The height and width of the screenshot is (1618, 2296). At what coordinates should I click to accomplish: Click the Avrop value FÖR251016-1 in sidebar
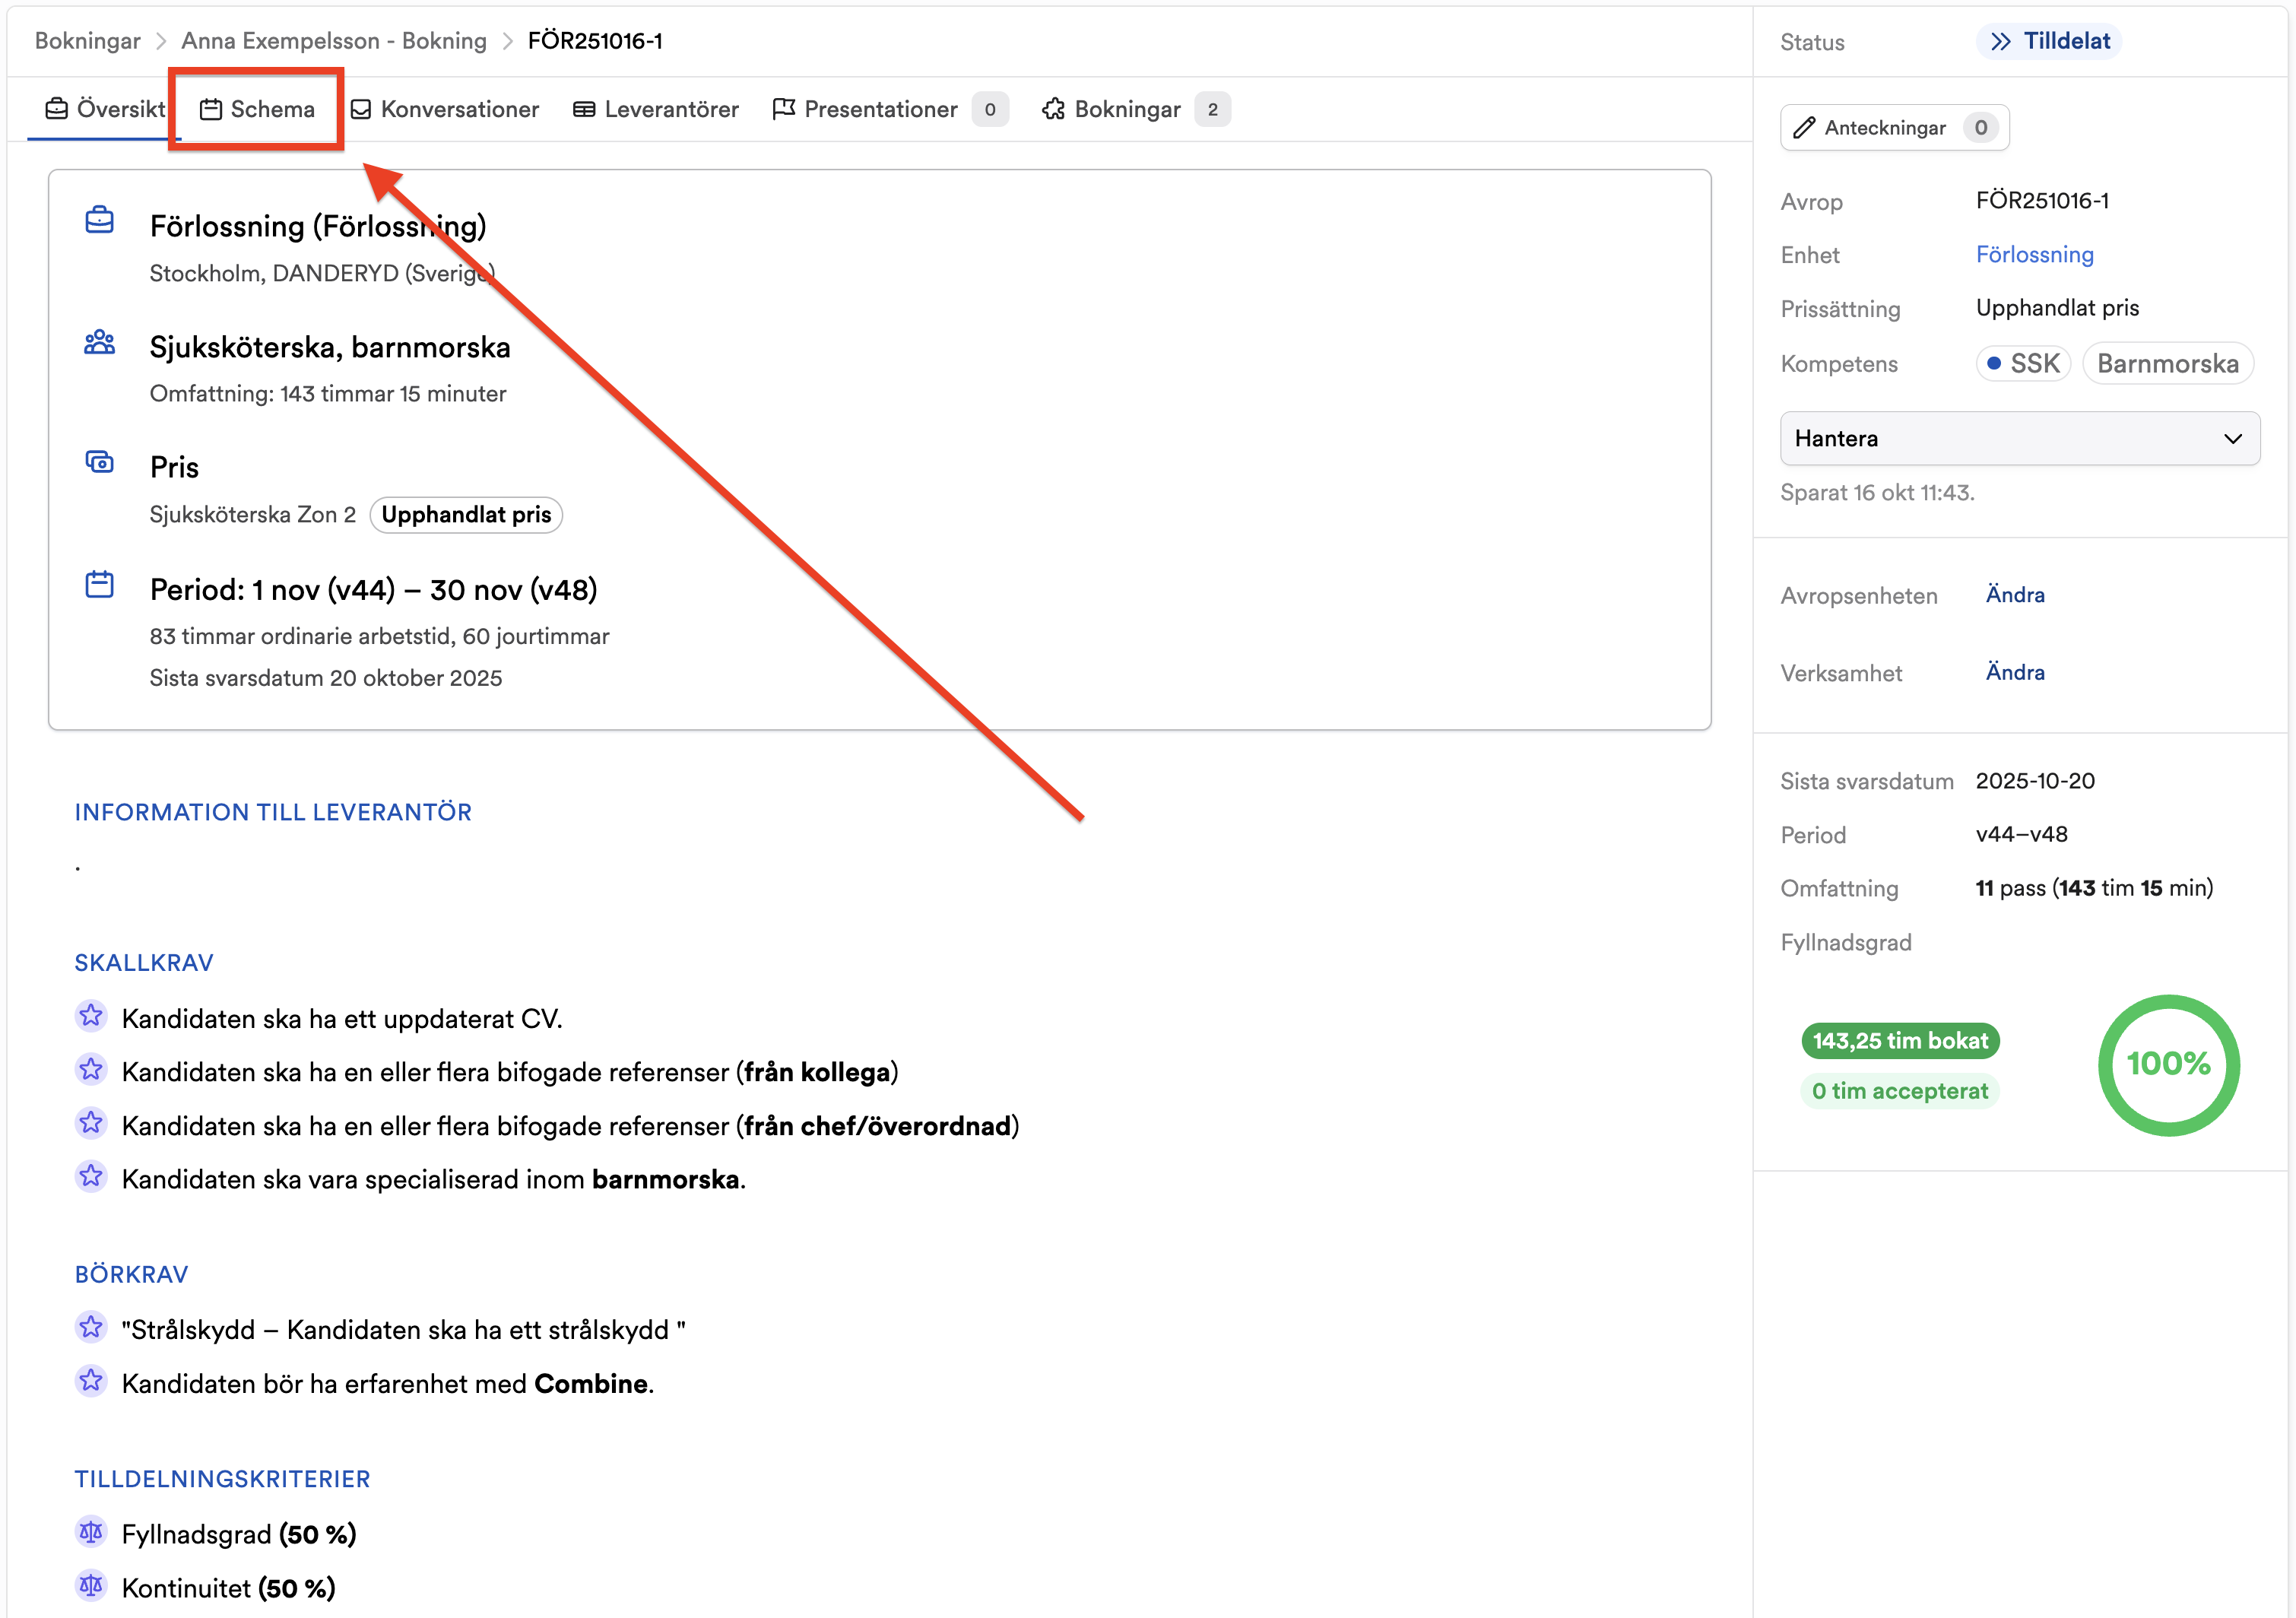(x=2042, y=200)
